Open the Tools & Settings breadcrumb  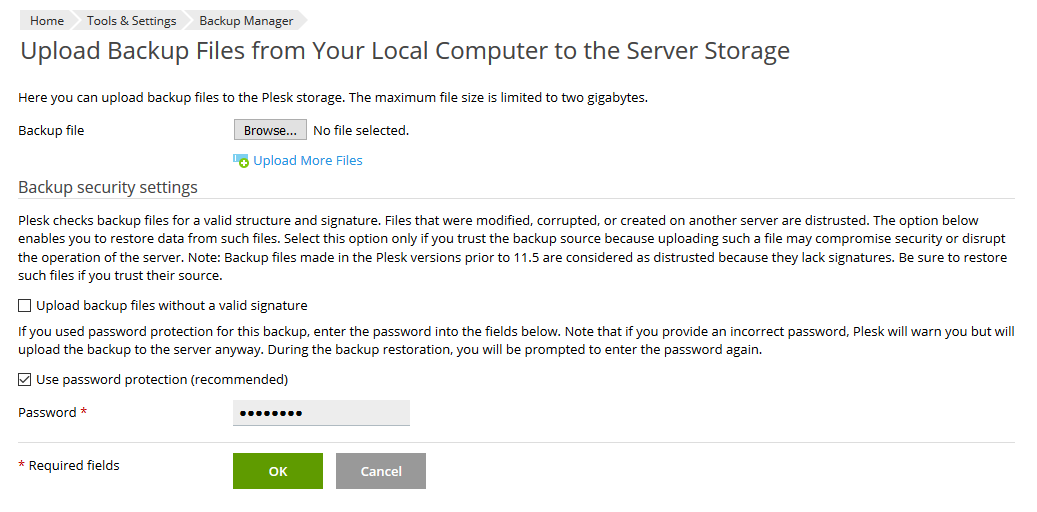click(131, 20)
